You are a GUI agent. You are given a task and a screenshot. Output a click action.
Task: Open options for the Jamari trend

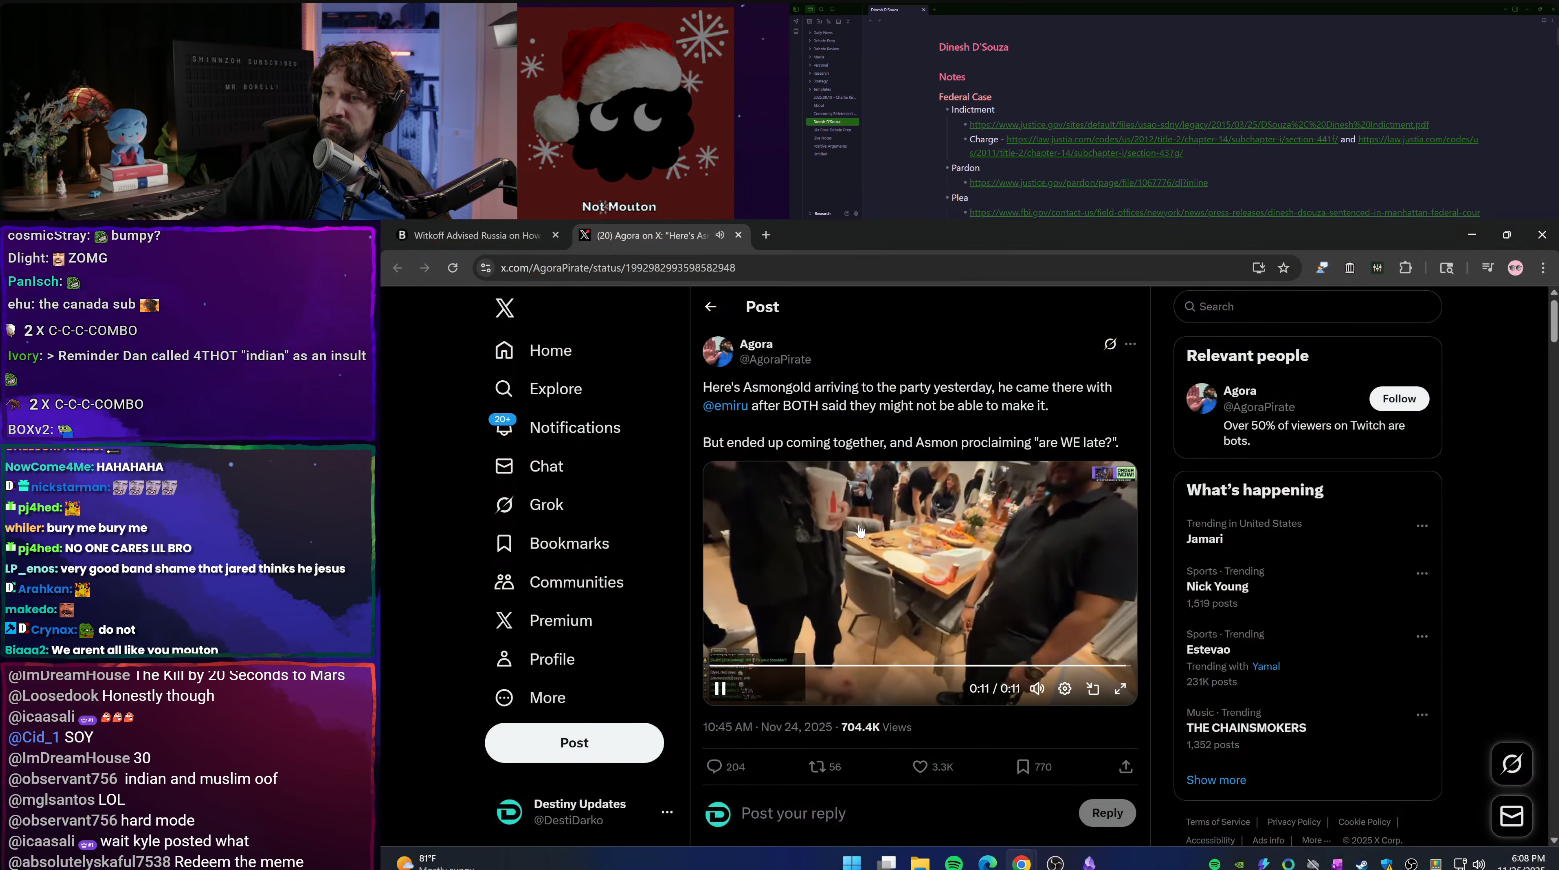click(x=1422, y=526)
